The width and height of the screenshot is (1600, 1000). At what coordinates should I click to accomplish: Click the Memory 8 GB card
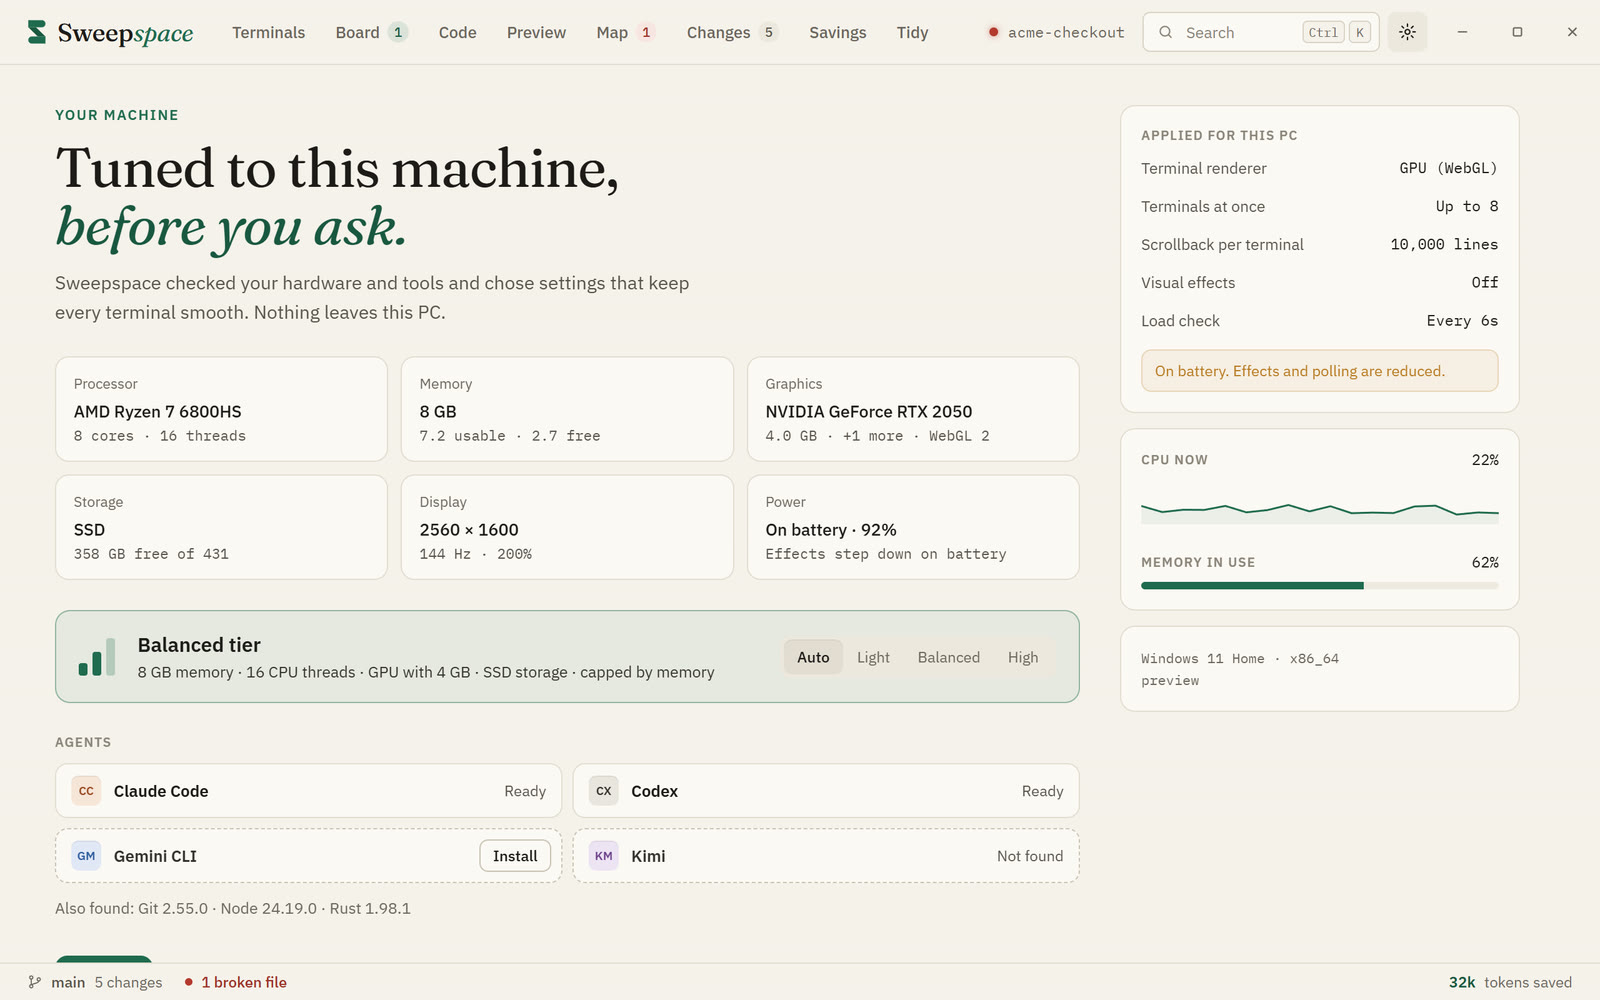pyautogui.click(x=567, y=409)
